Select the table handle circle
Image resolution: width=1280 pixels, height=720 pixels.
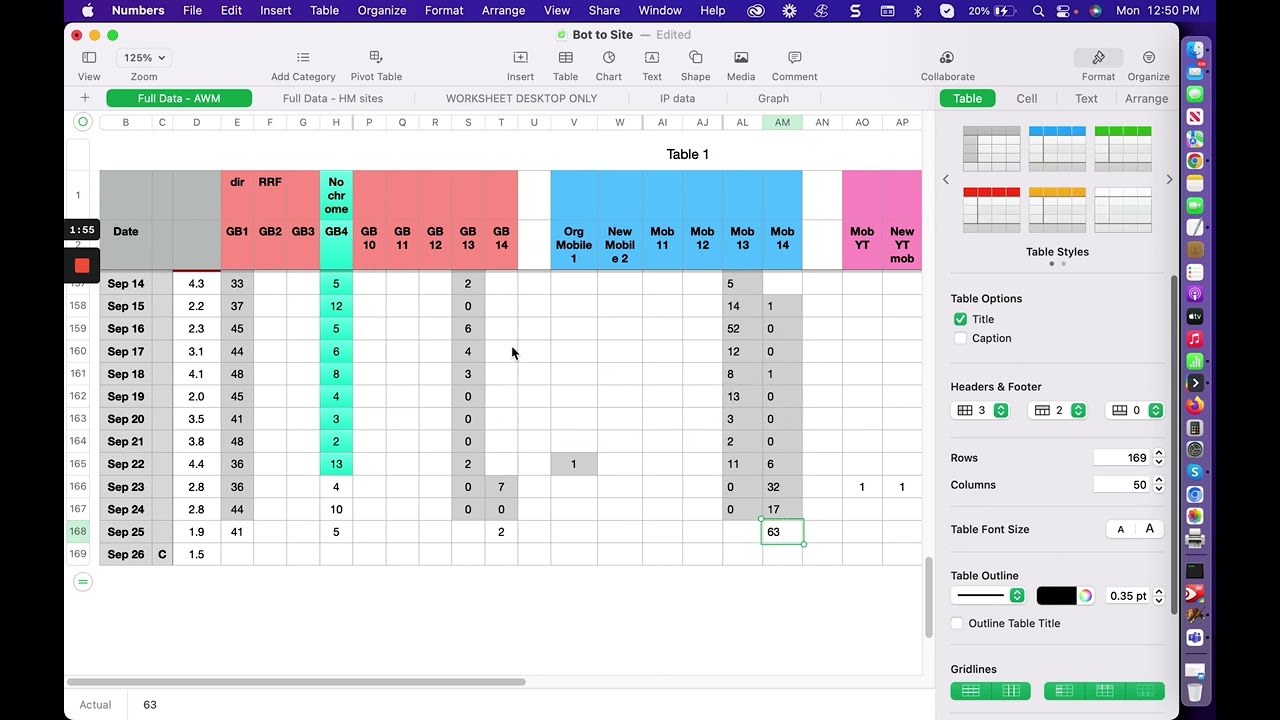point(83,122)
